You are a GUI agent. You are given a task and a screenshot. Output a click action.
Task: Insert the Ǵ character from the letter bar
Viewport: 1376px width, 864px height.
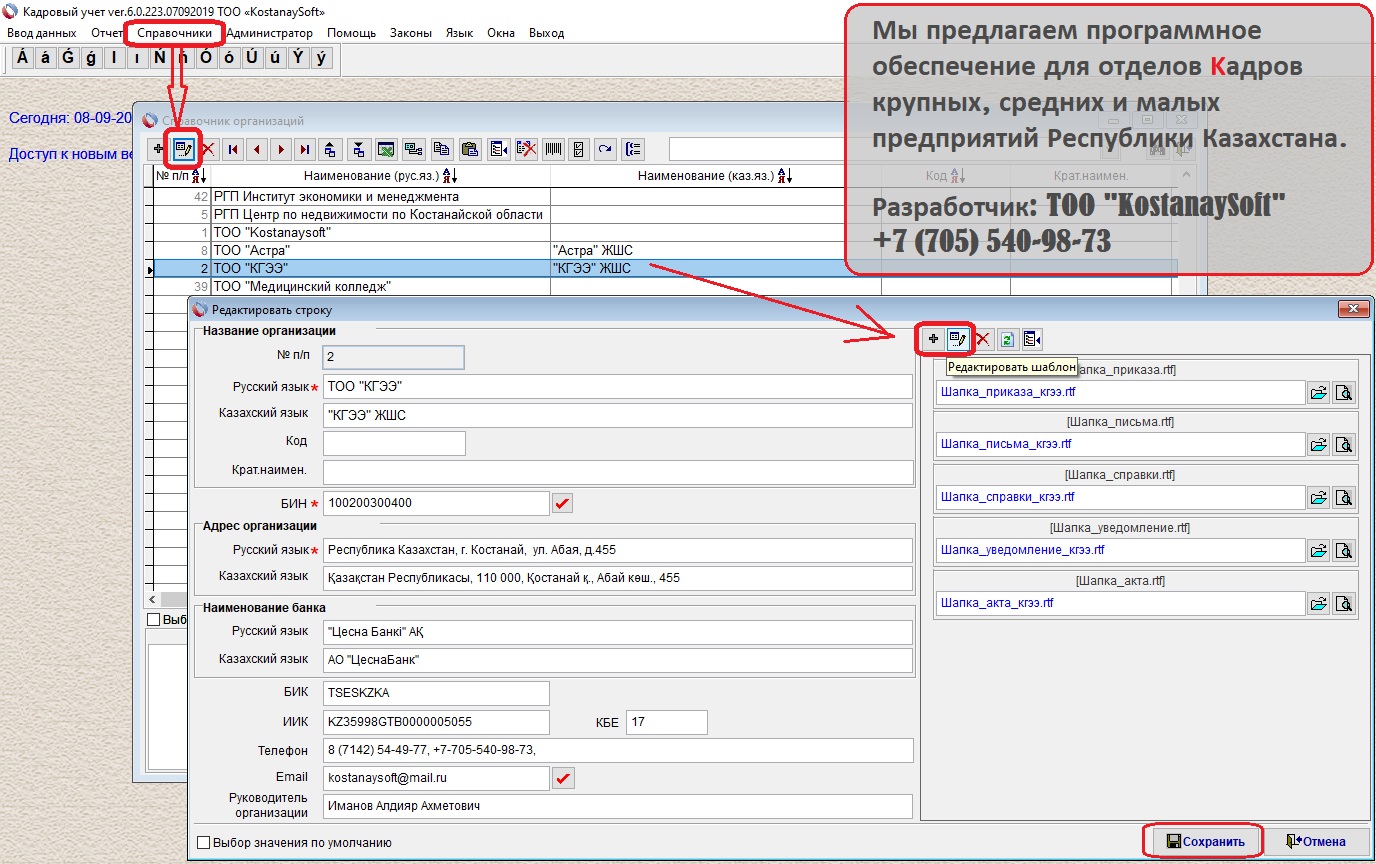pos(67,58)
